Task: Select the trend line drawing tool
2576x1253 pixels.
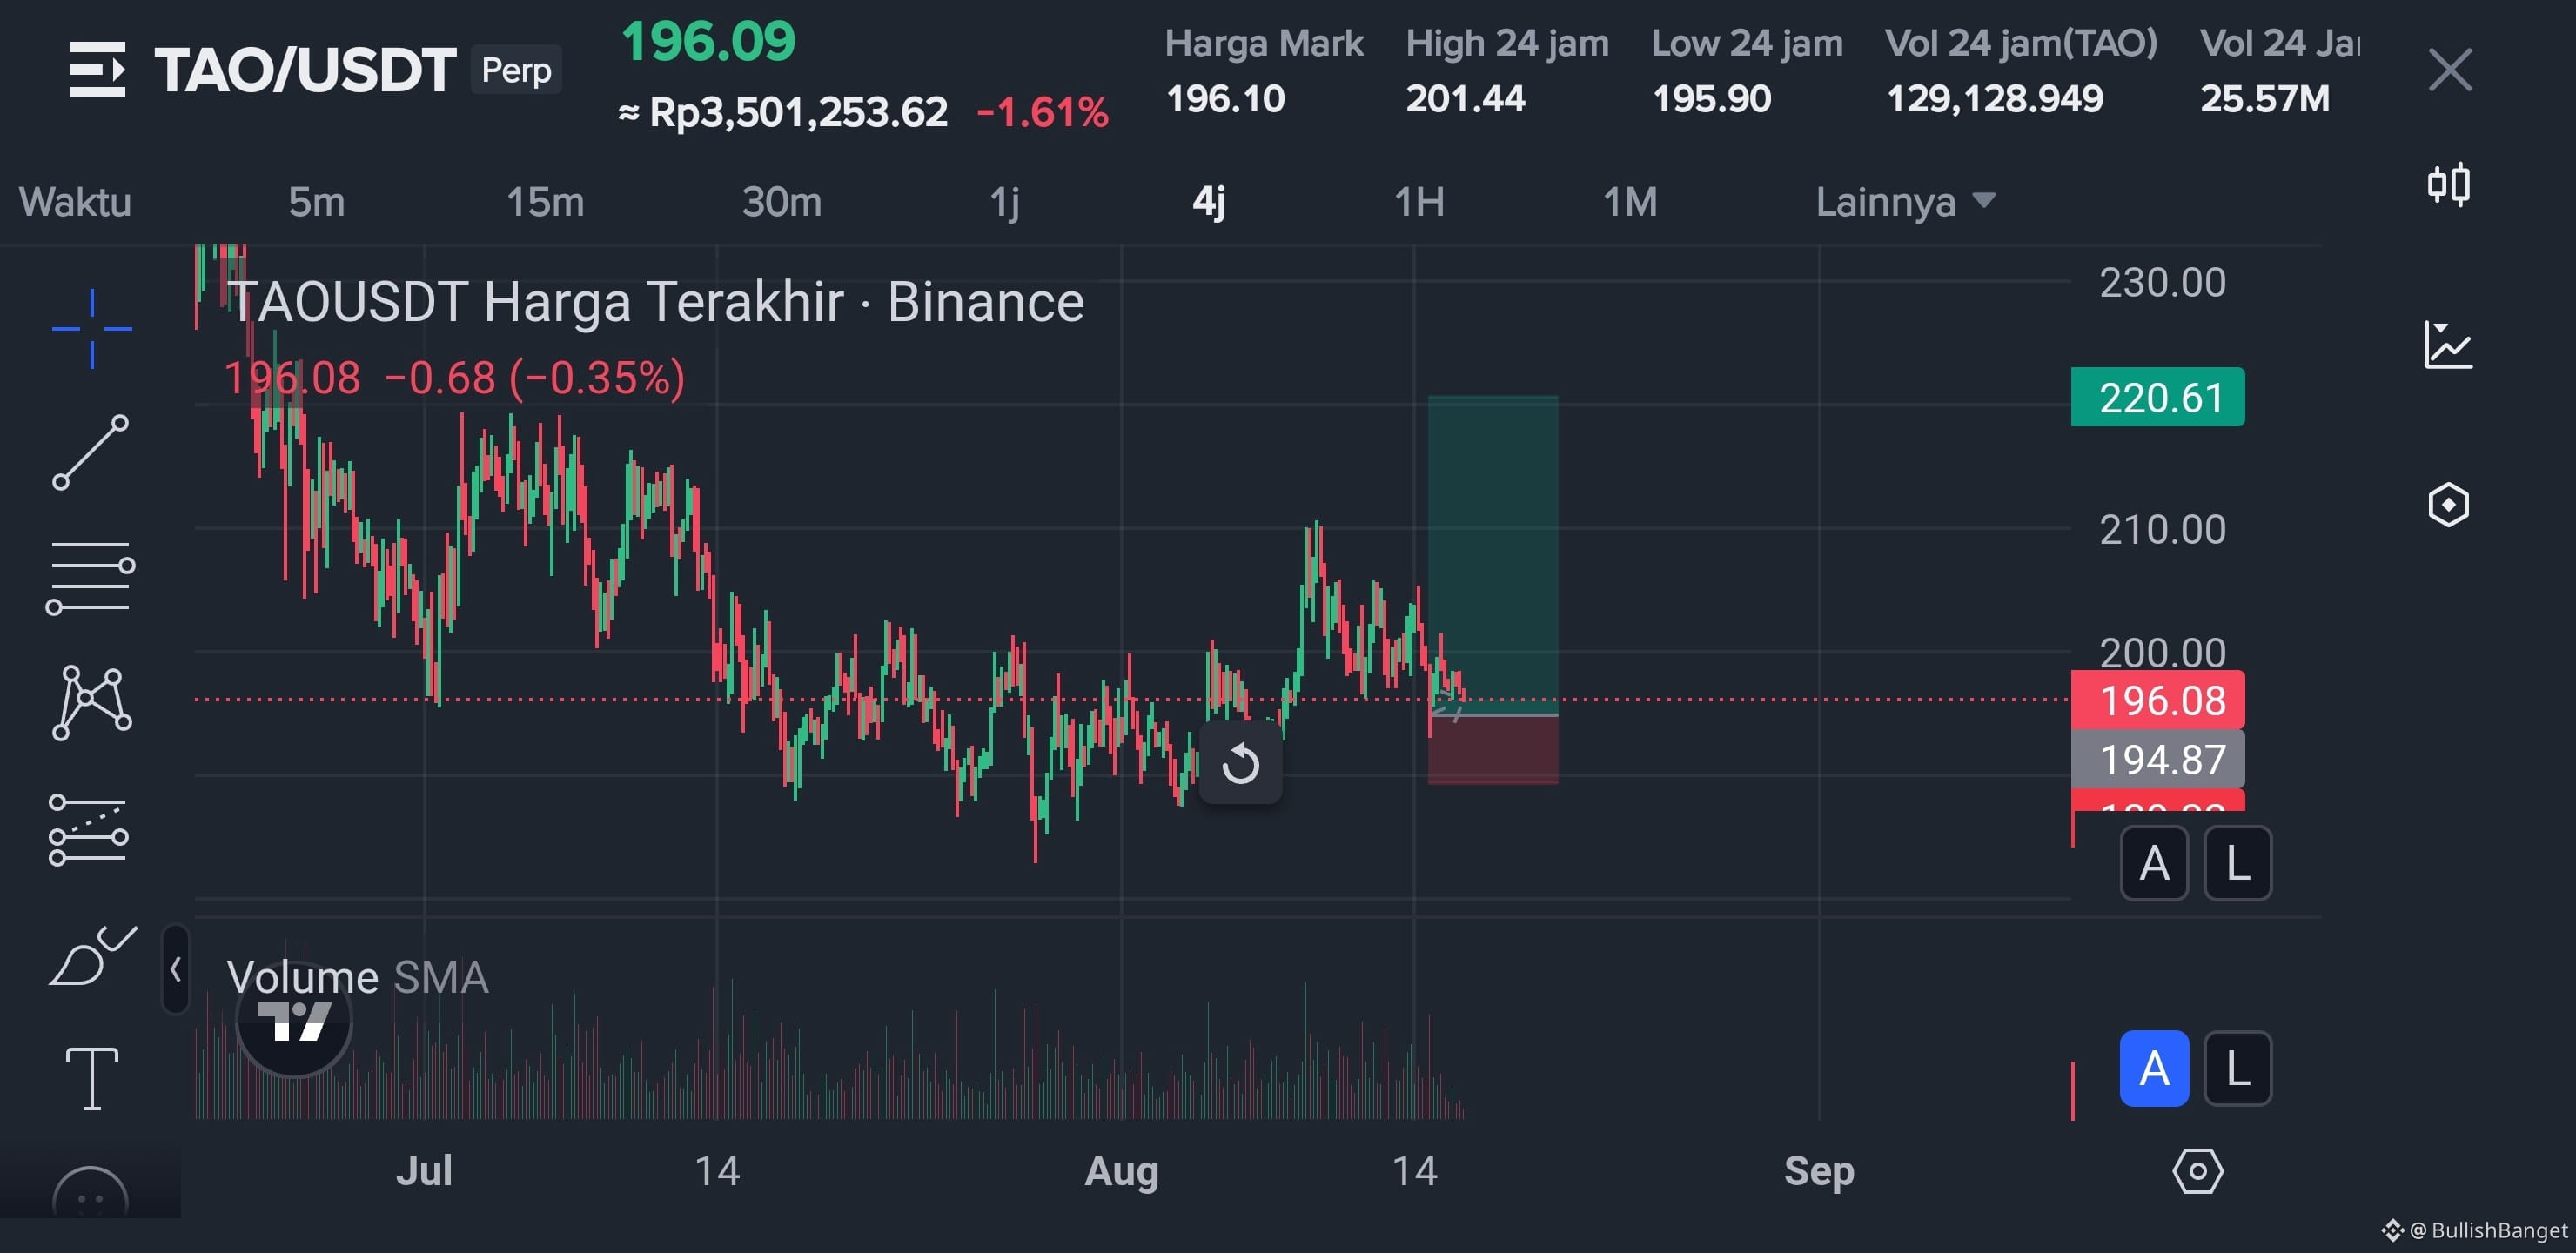Action: click(91, 452)
